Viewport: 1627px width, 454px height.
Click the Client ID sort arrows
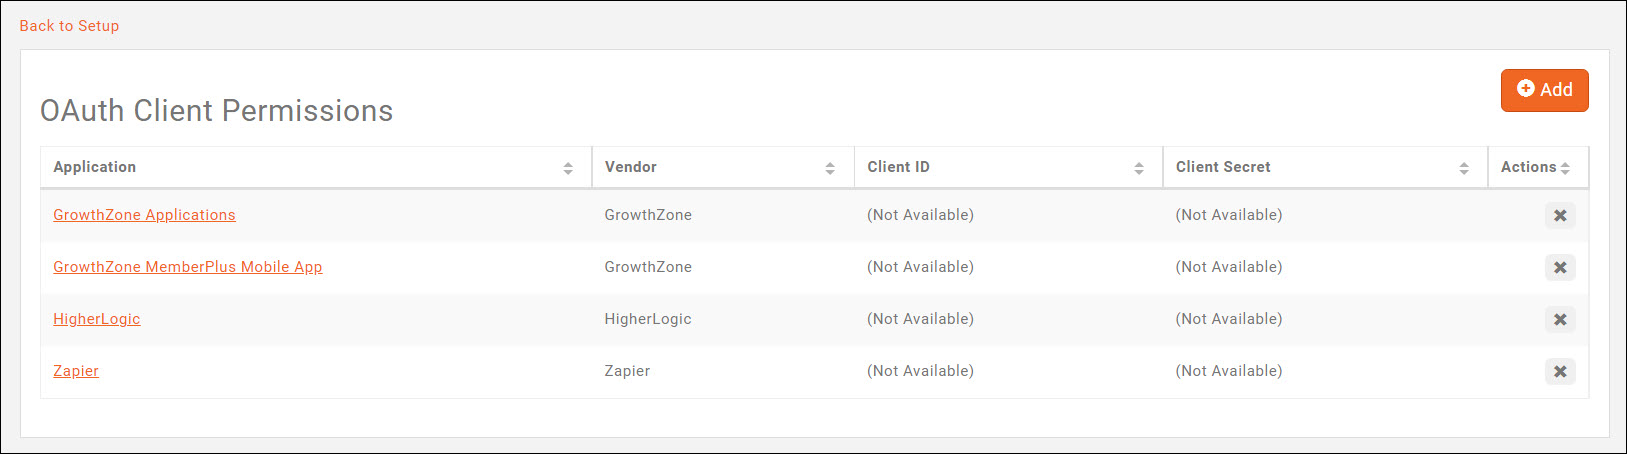[1139, 168]
